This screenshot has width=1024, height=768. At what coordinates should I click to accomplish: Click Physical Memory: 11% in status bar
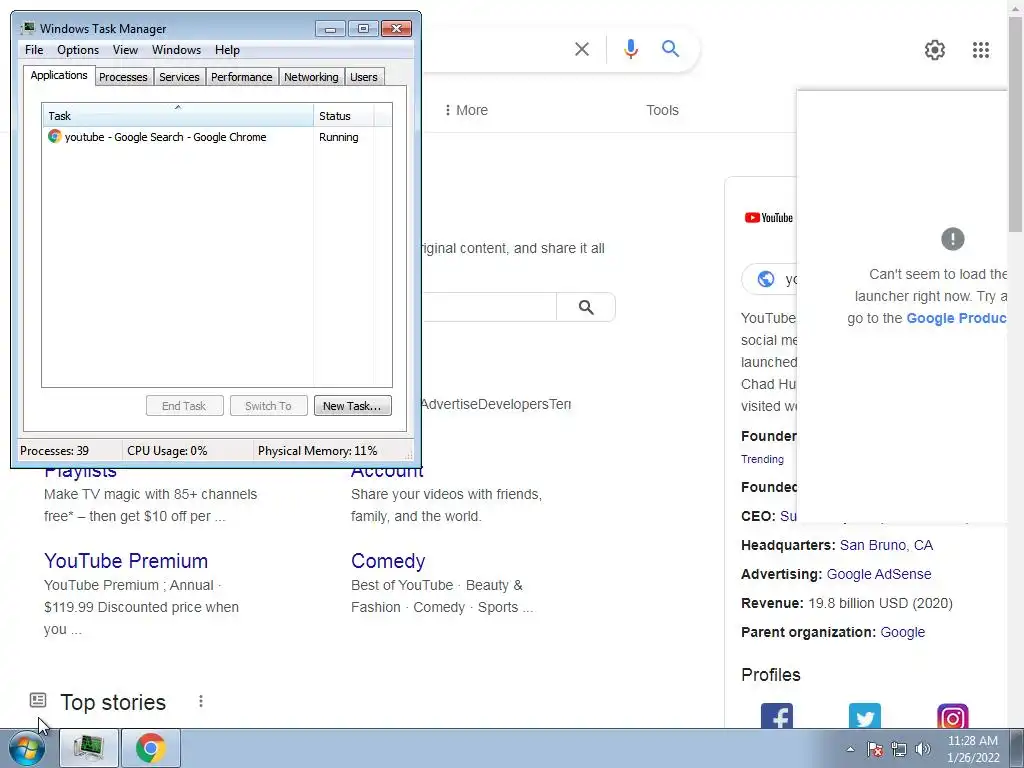[317, 451]
